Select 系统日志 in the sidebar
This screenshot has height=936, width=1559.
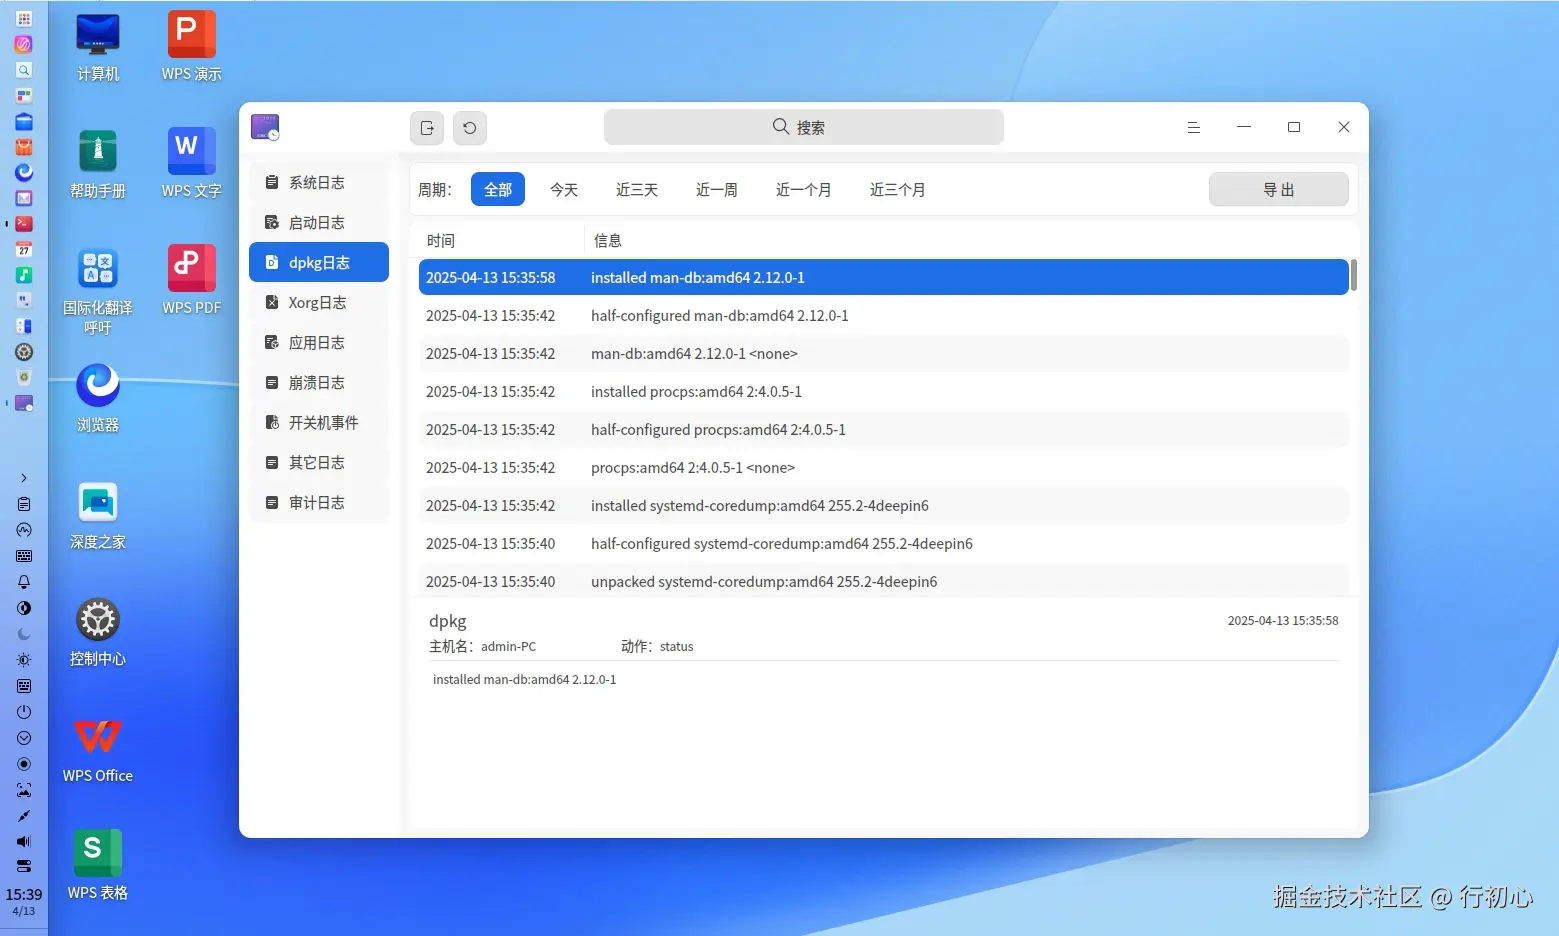(319, 183)
